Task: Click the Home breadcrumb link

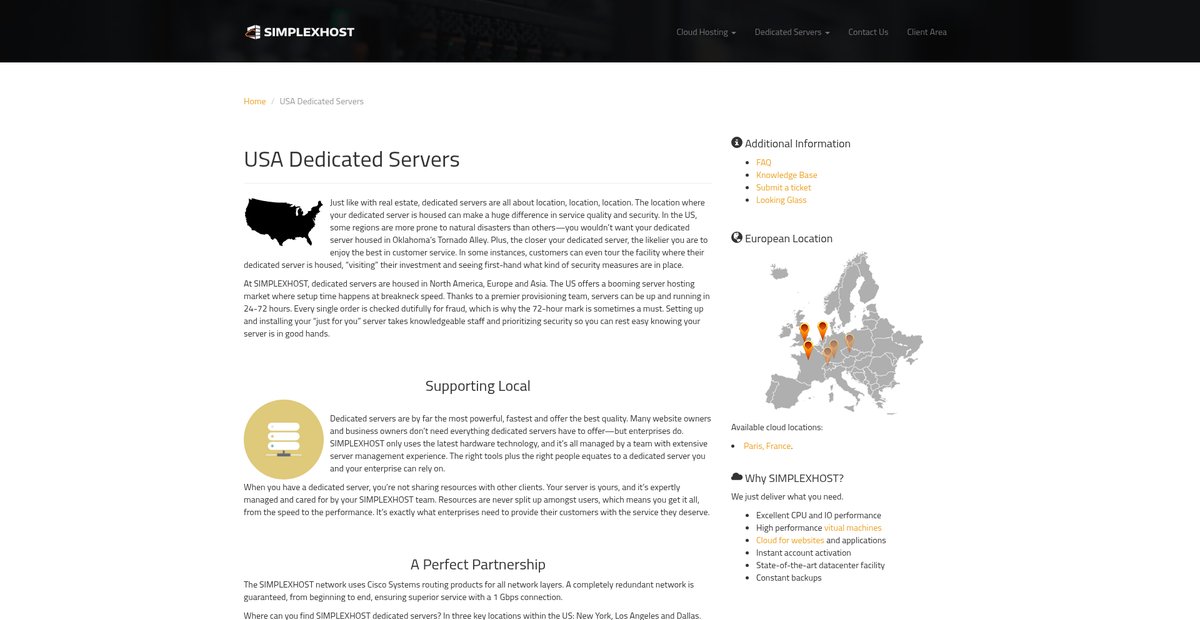Action: pos(255,101)
